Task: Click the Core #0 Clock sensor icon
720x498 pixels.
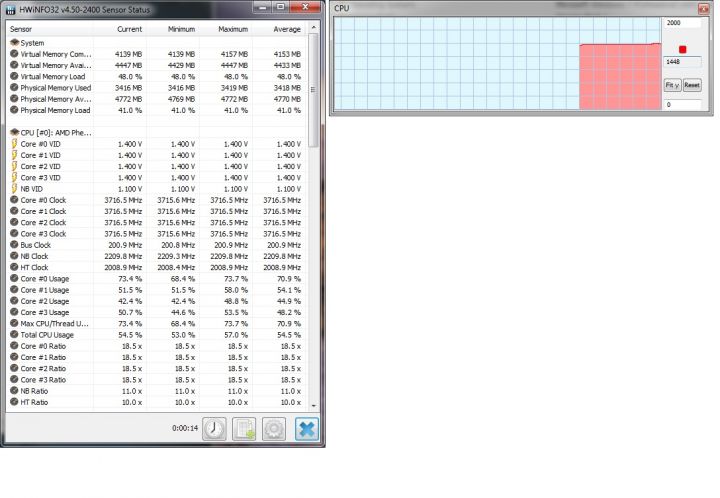Action: click(x=14, y=200)
